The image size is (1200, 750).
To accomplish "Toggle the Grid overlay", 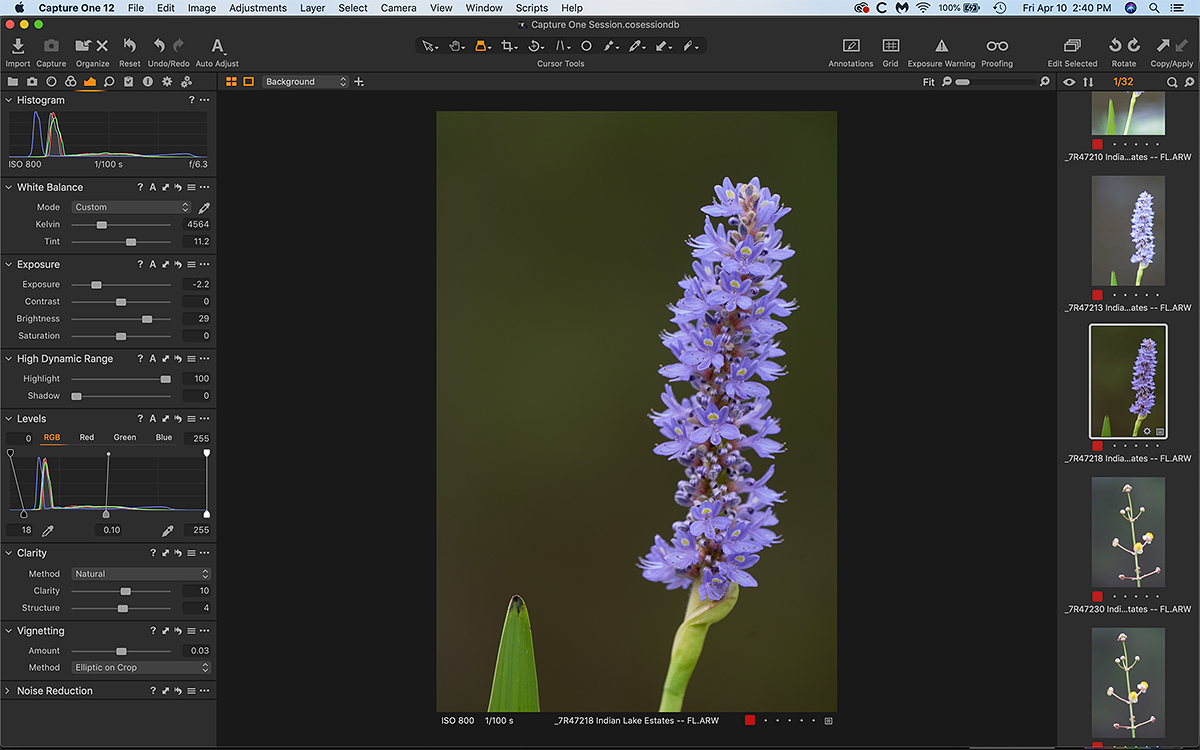I will (890, 46).
